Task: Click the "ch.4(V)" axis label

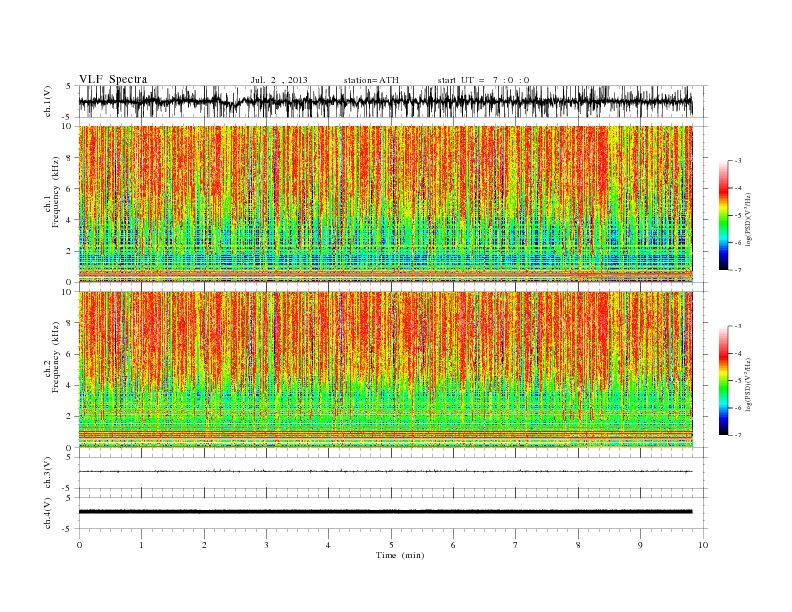Action: [48, 513]
